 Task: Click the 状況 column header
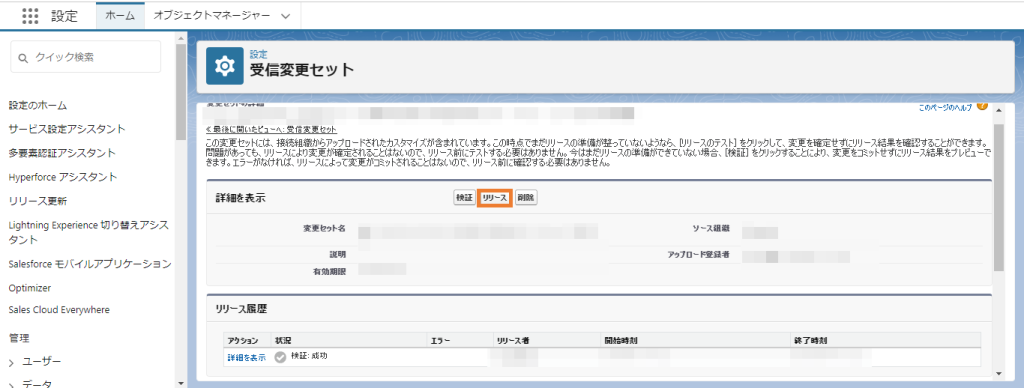[x=282, y=341]
